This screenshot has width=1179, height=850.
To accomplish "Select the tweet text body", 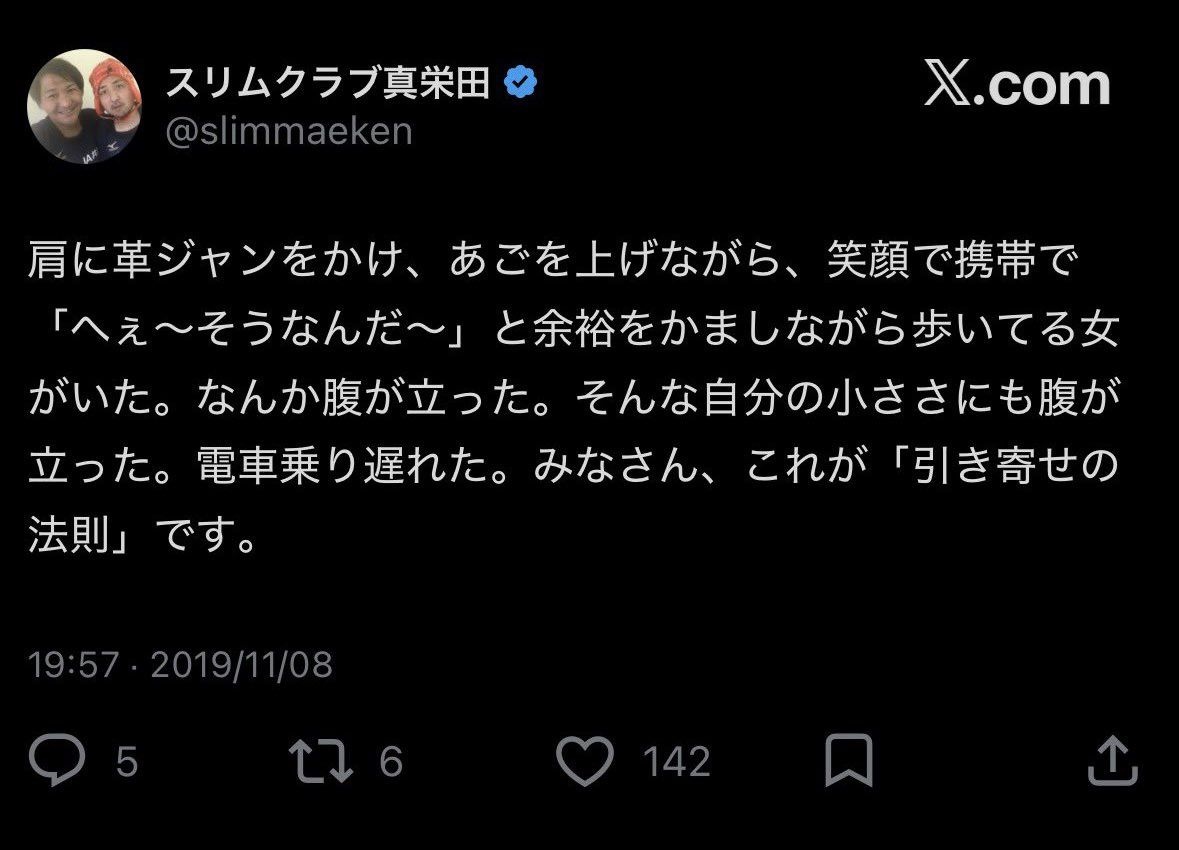I will (575, 390).
